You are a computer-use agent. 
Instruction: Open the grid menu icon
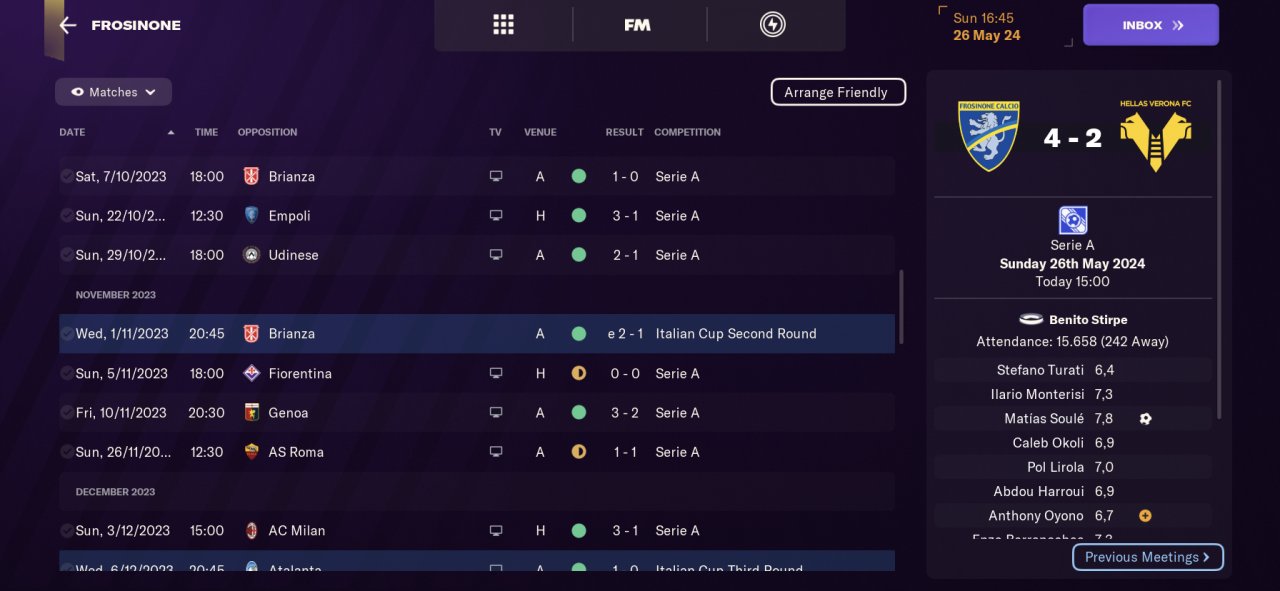[503, 25]
